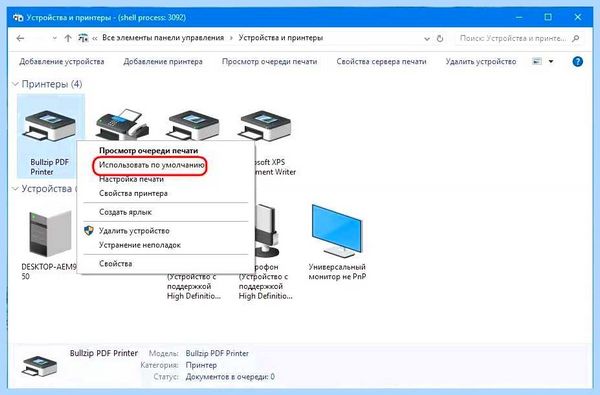Image resolution: width=600 pixels, height=395 pixels.
Task: Select Удалить устройство in context menu
Action: pyautogui.click(x=134, y=231)
